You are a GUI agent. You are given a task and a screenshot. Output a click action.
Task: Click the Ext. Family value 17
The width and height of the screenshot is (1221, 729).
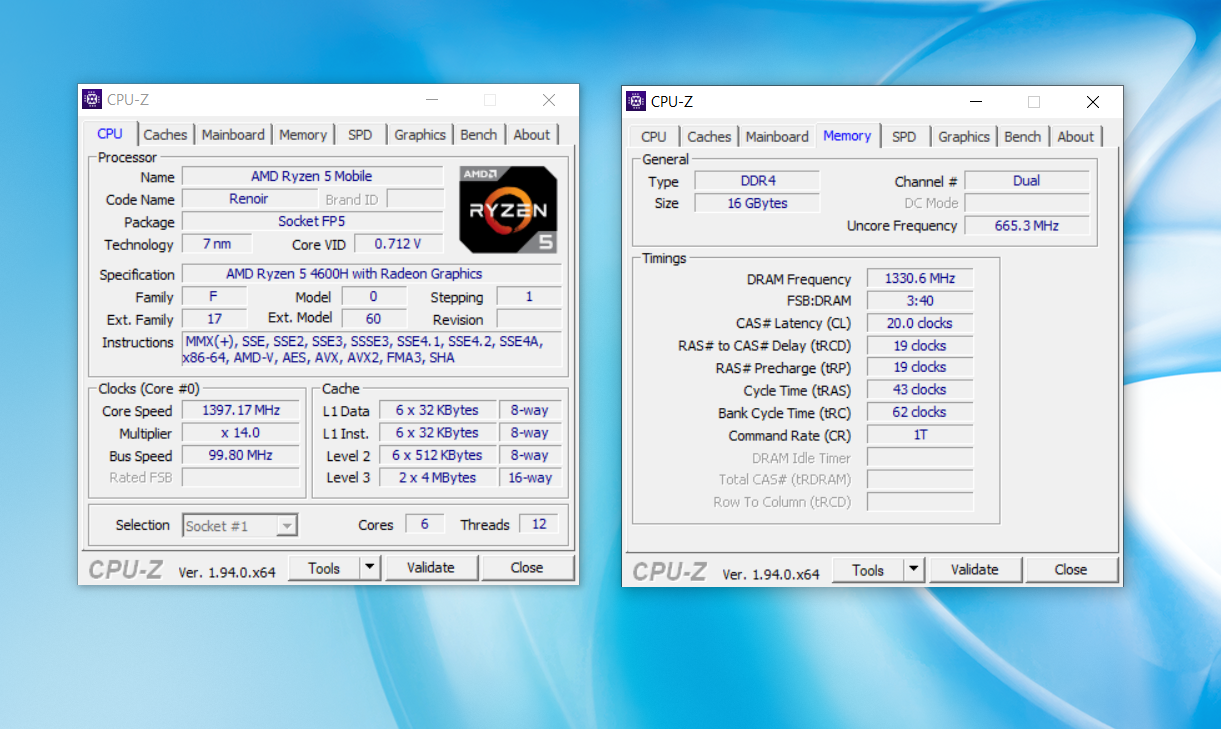(x=214, y=319)
